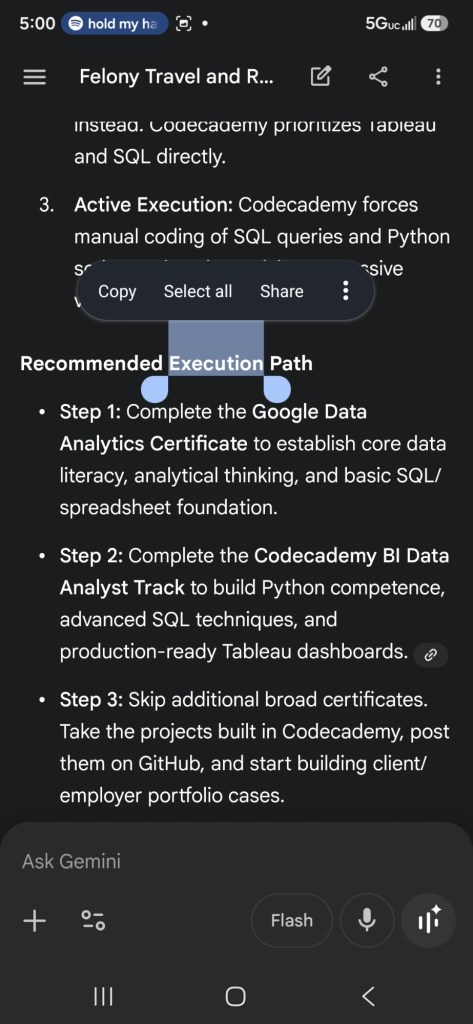Tap the microphone voice input button

point(367,920)
